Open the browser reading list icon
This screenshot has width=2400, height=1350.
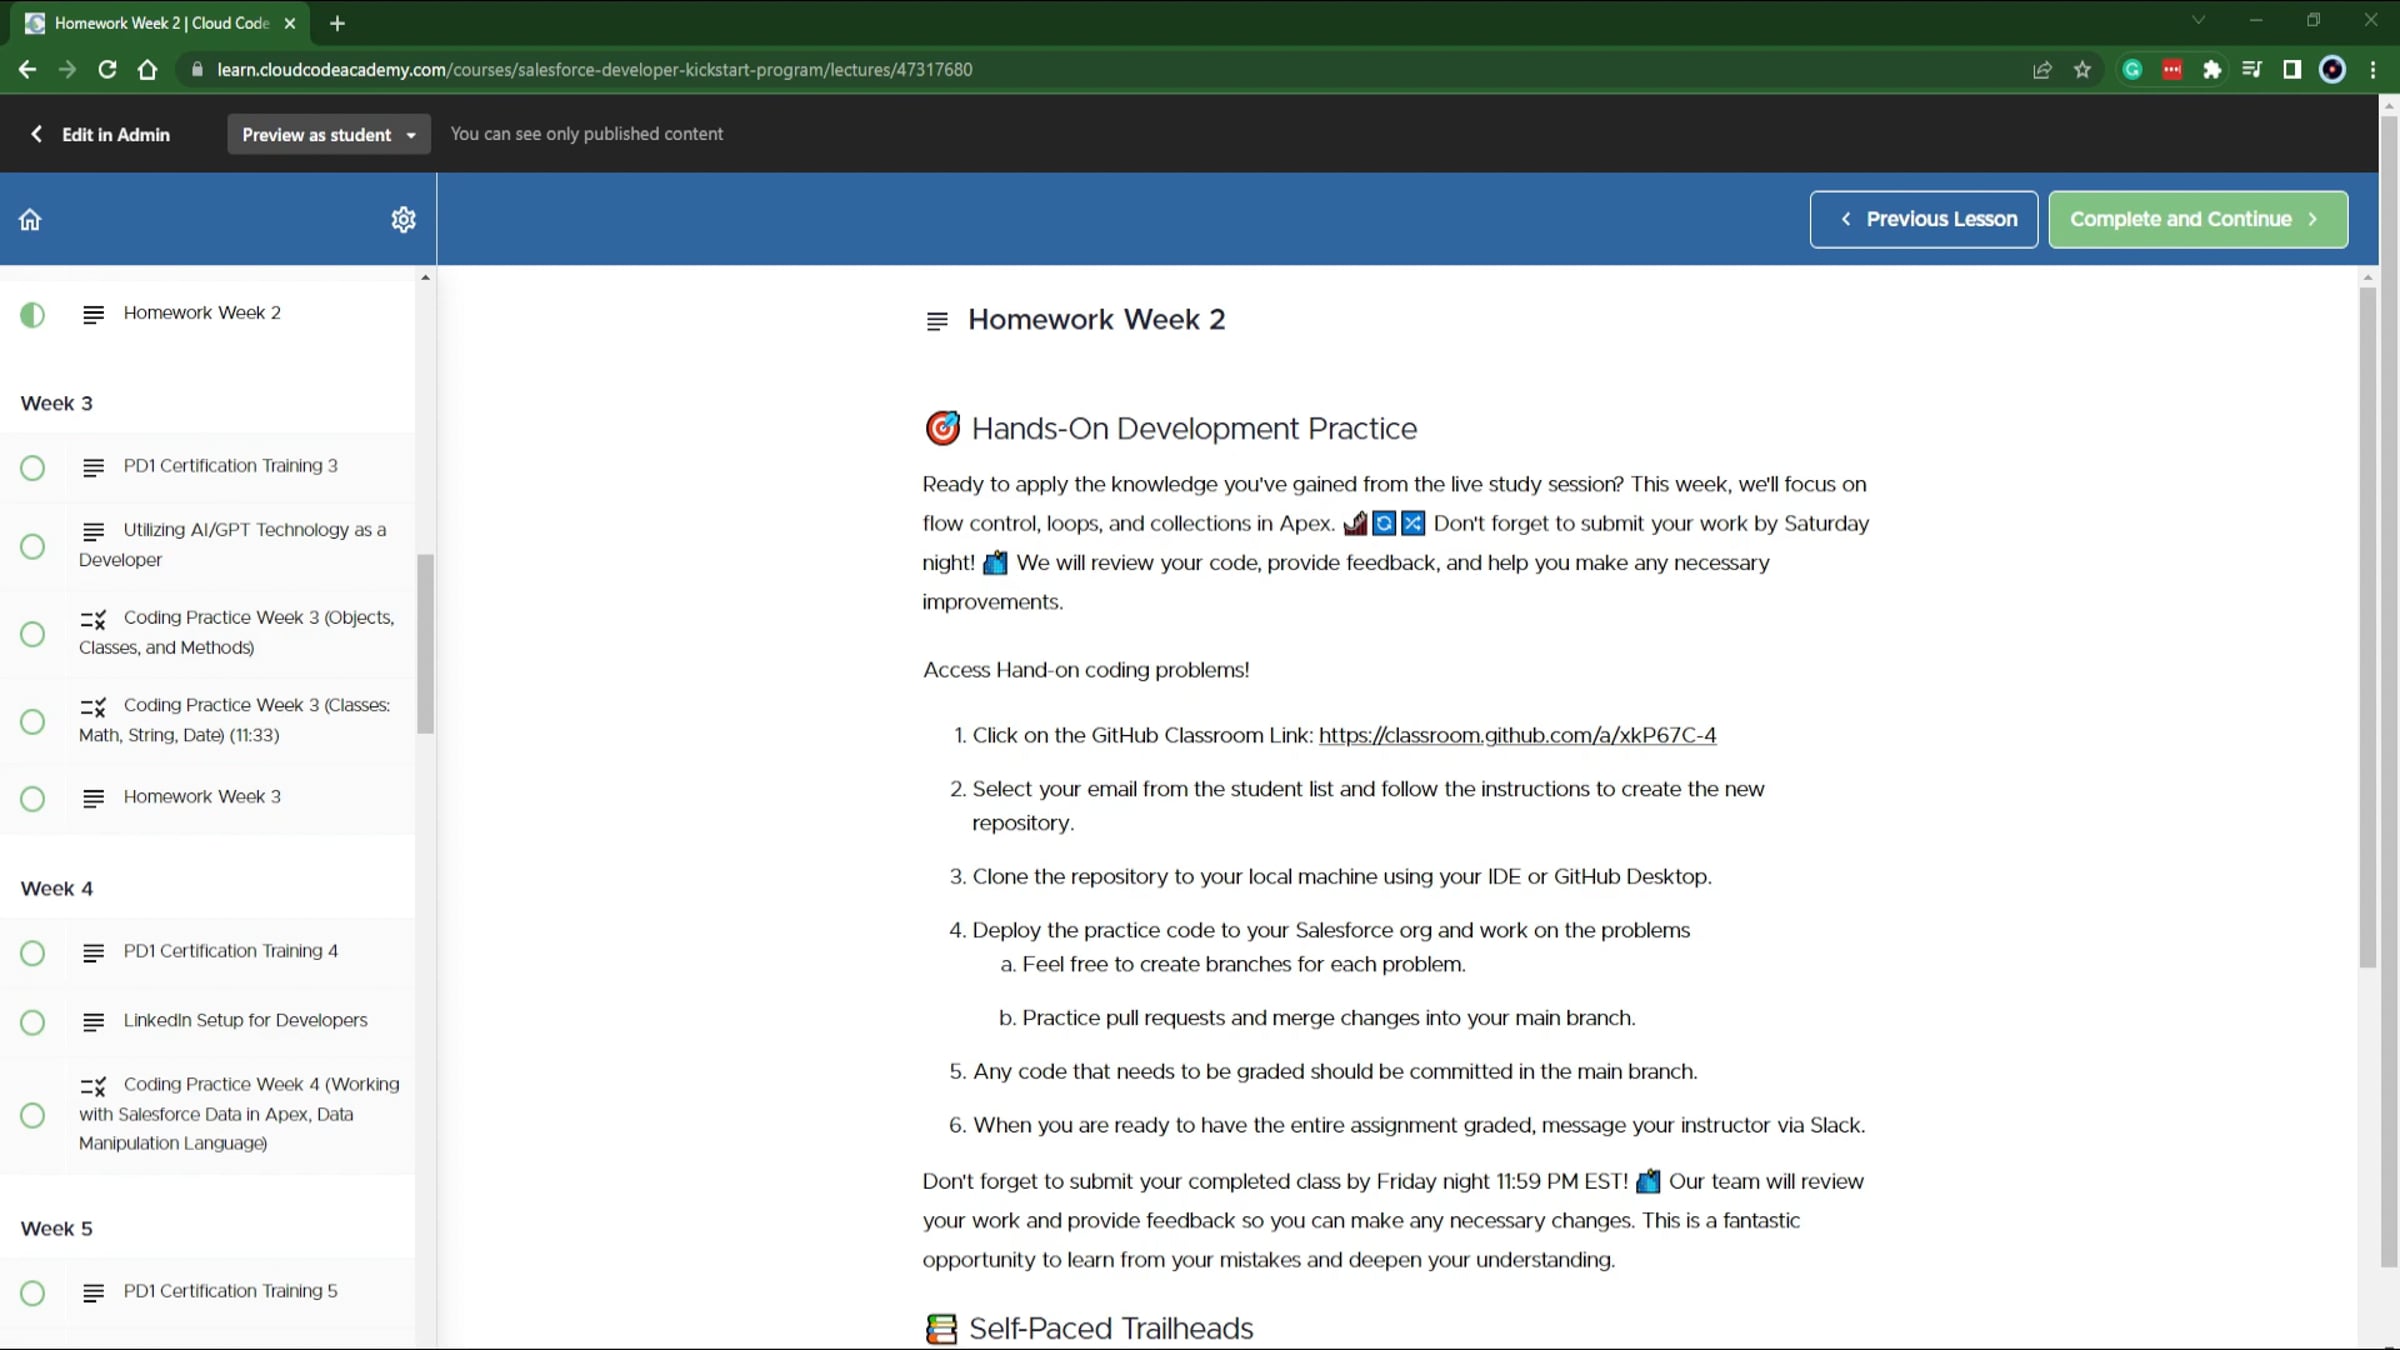[x=2252, y=69]
